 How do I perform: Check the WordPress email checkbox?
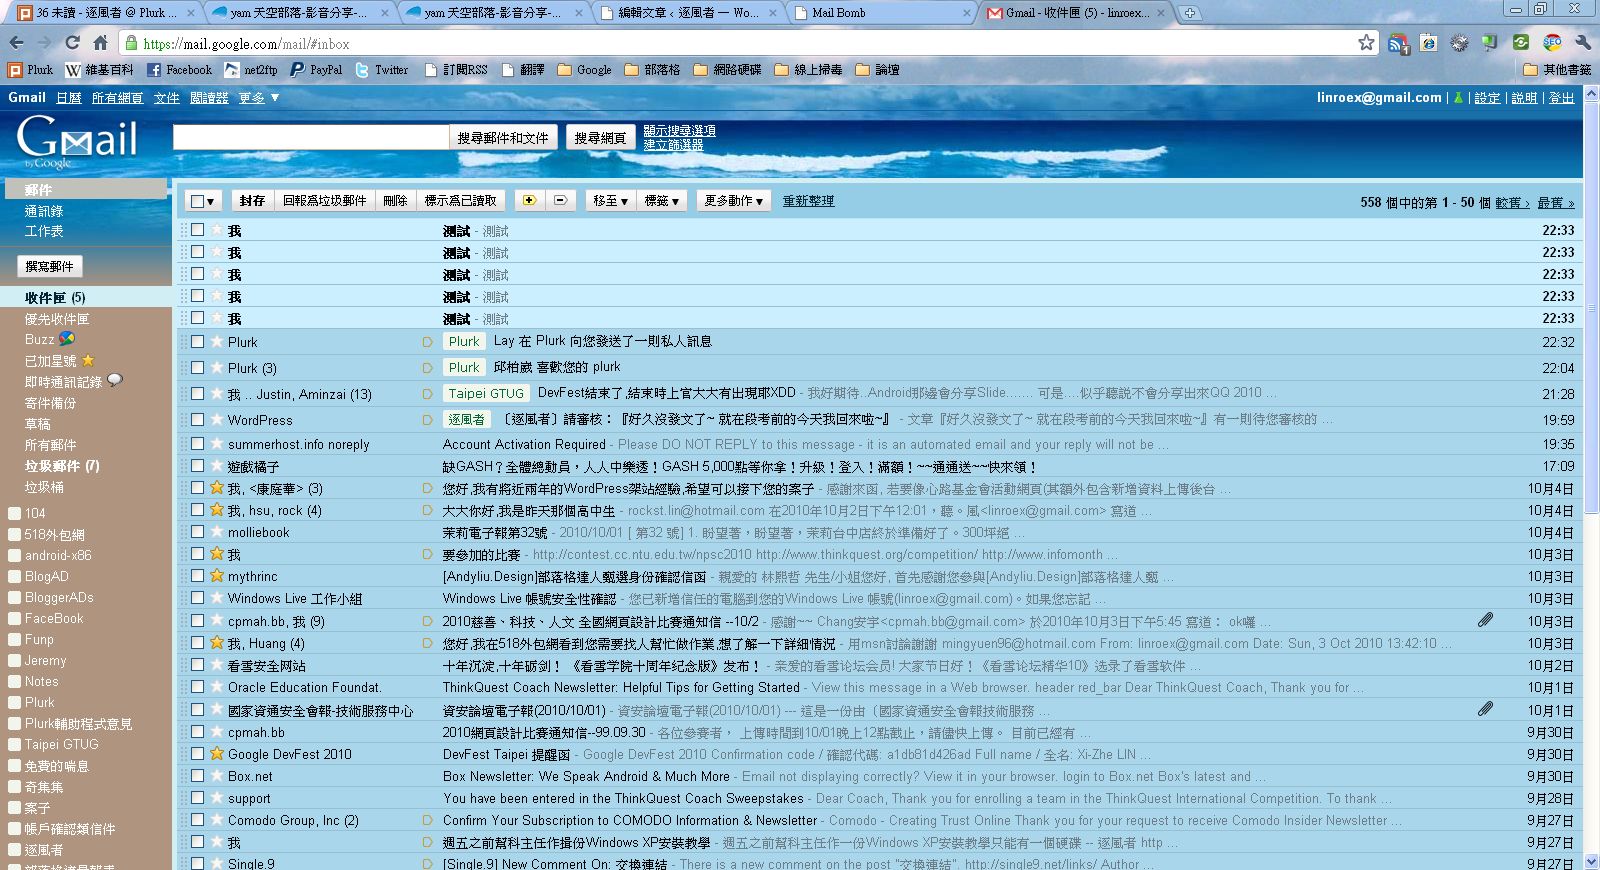[x=198, y=420]
